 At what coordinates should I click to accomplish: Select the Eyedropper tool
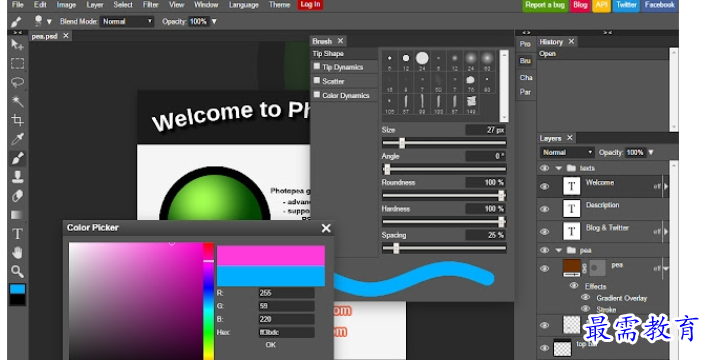18,139
